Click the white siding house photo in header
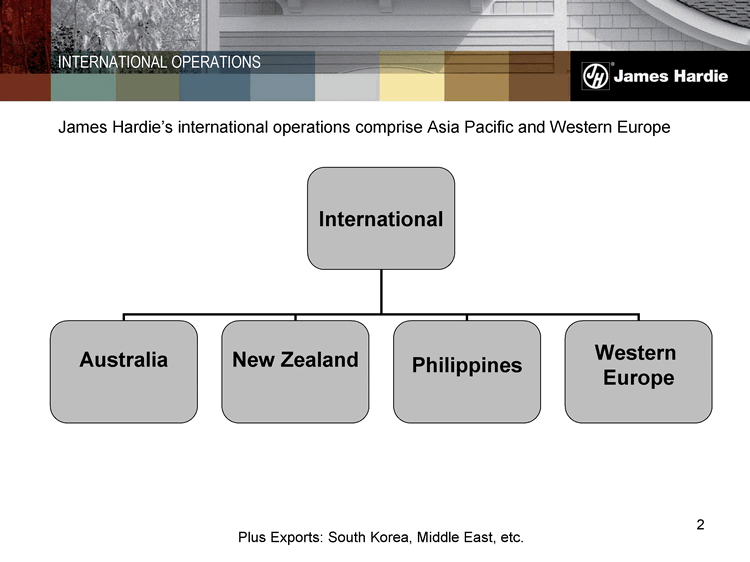 click(400, 25)
